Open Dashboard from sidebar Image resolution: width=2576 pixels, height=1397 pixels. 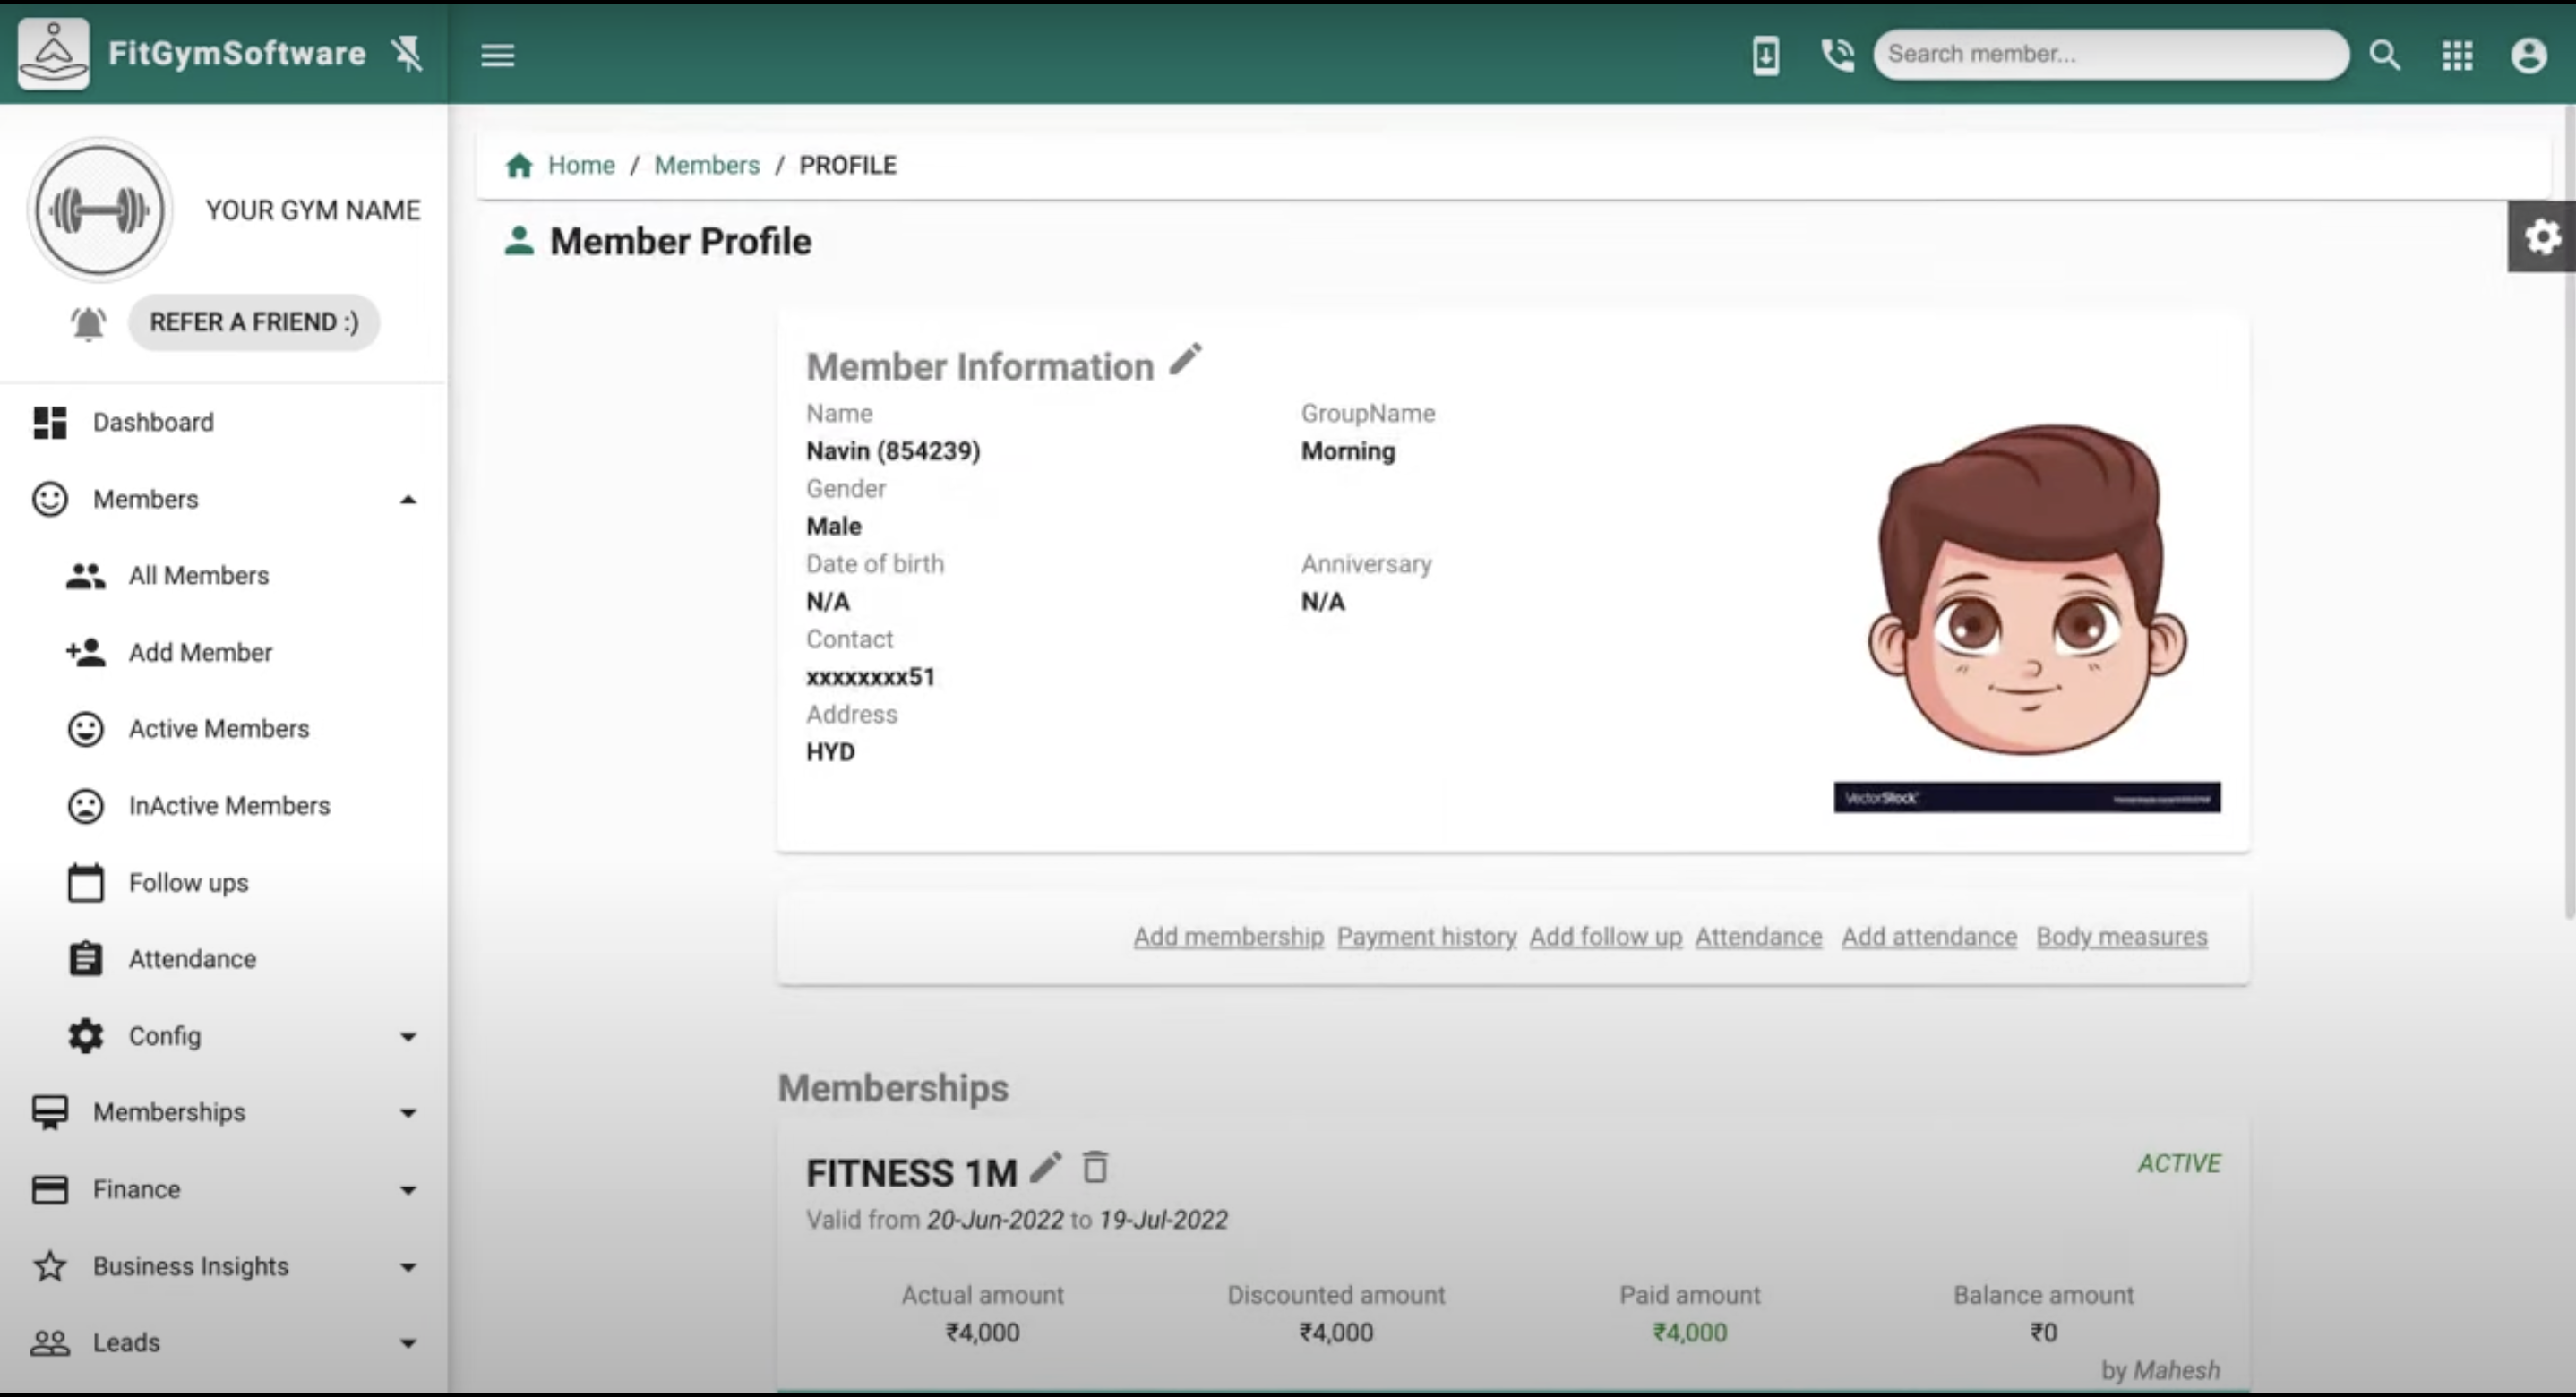pyautogui.click(x=153, y=422)
